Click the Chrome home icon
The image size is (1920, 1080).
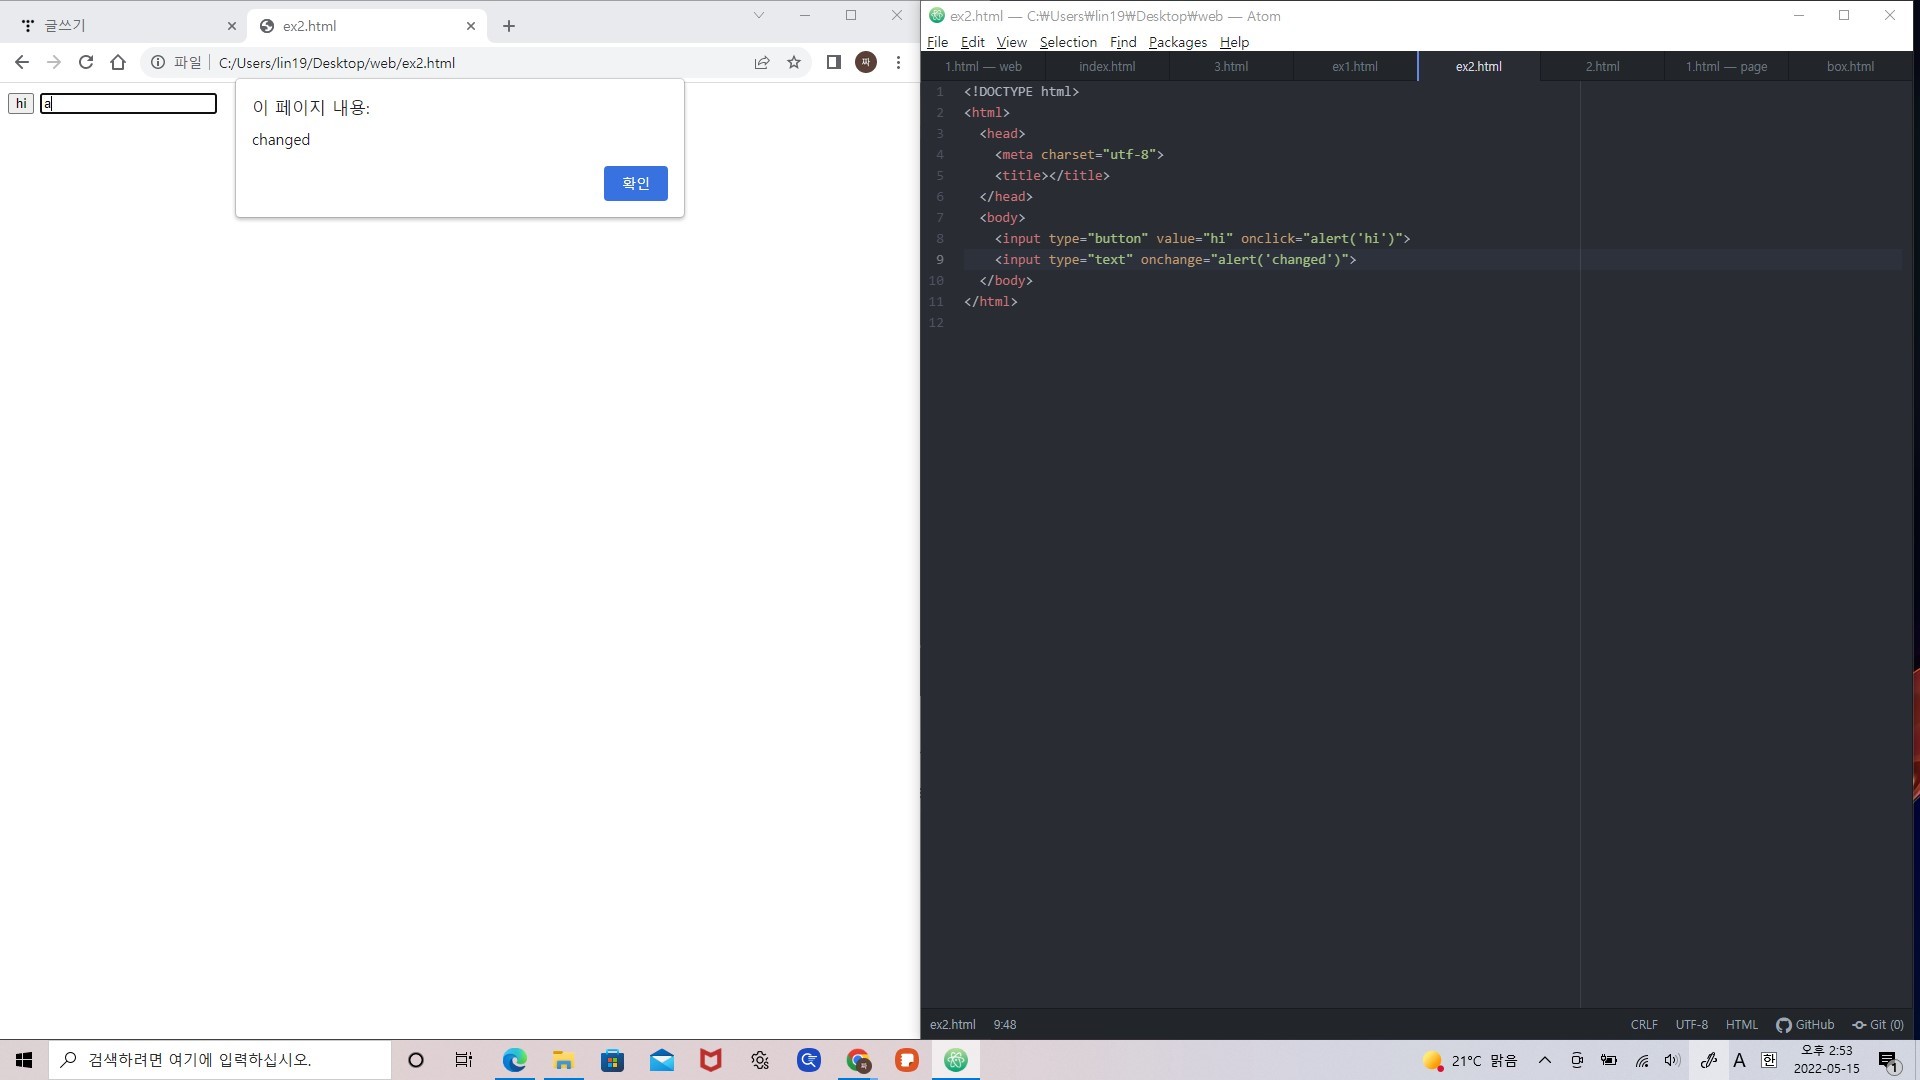[x=118, y=62]
